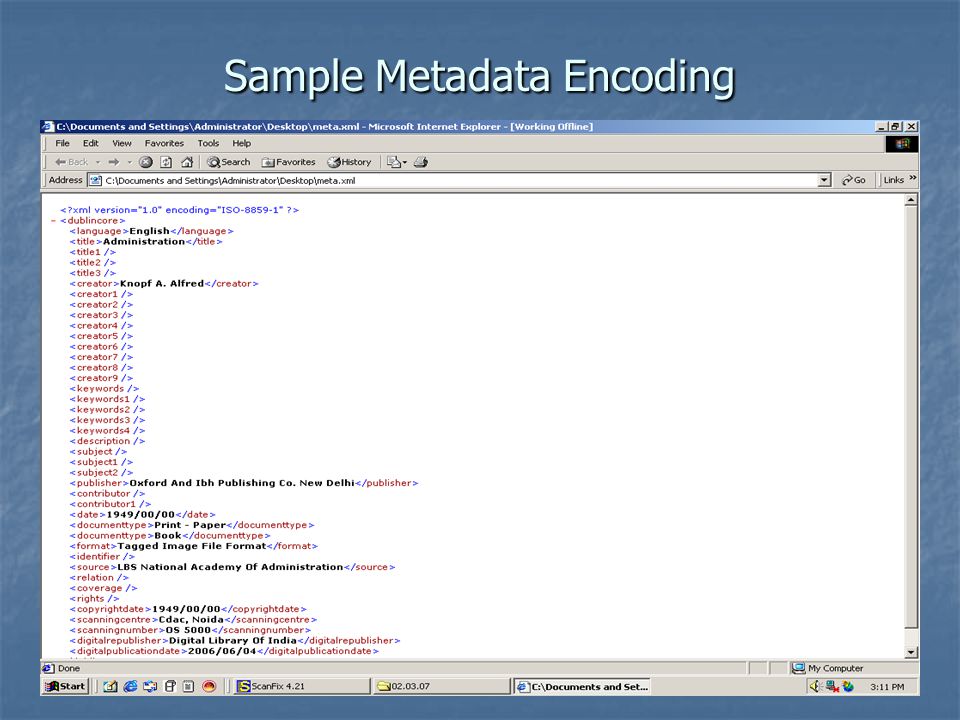Click the 'Tagged Image File Format' value
Image resolution: width=960 pixels, height=720 pixels.
[192, 546]
